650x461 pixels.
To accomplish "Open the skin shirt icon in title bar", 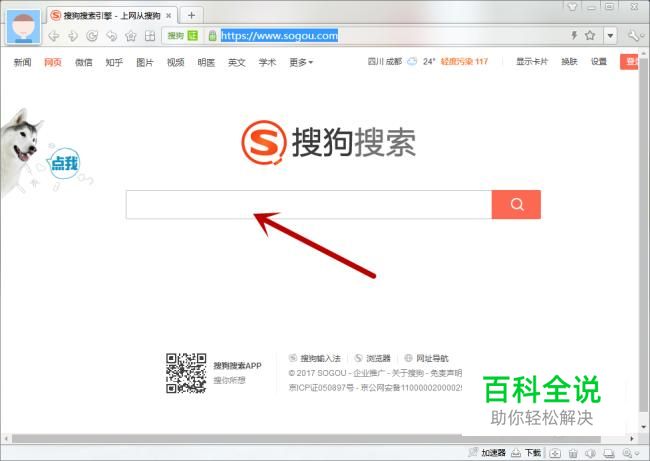I will click(572, 7).
